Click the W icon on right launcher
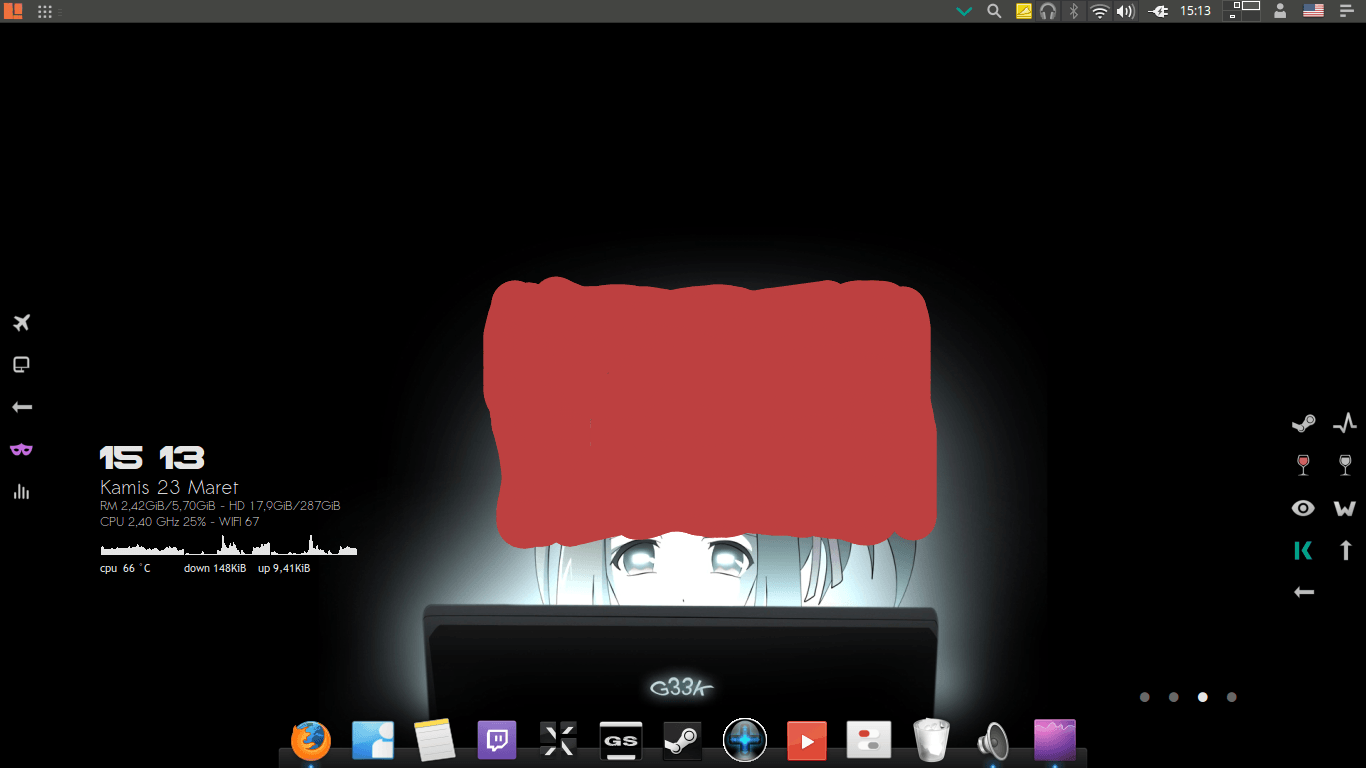The width and height of the screenshot is (1366, 768). (x=1345, y=508)
